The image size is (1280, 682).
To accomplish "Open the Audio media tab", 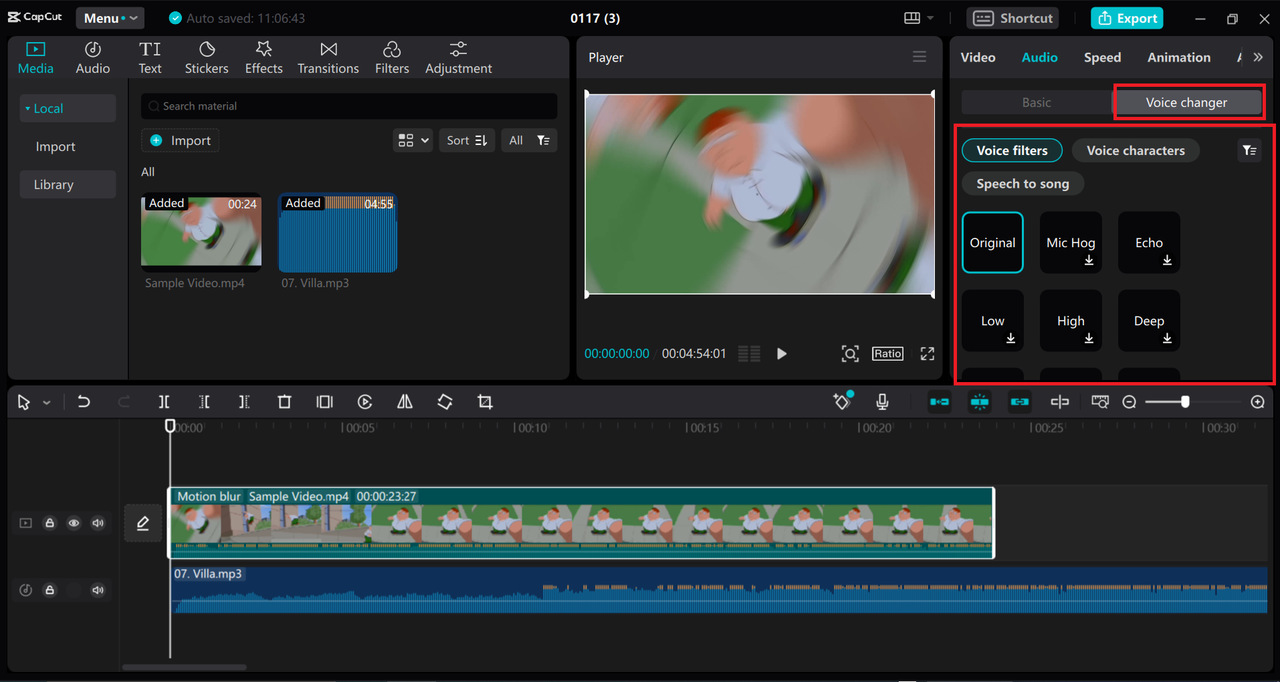I will [93, 58].
